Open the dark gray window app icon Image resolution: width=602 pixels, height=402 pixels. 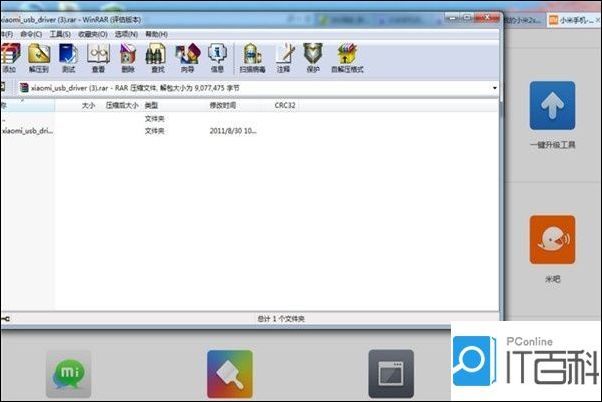pos(391,374)
